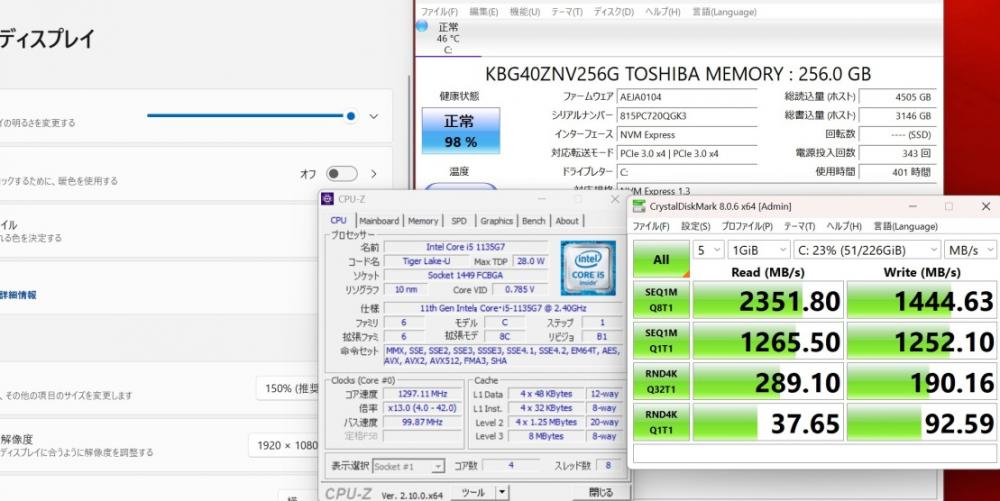Screen dimensions: 1000x501
Task: Open 設定(S) menu in CrystalDiskMark
Action: (695, 226)
